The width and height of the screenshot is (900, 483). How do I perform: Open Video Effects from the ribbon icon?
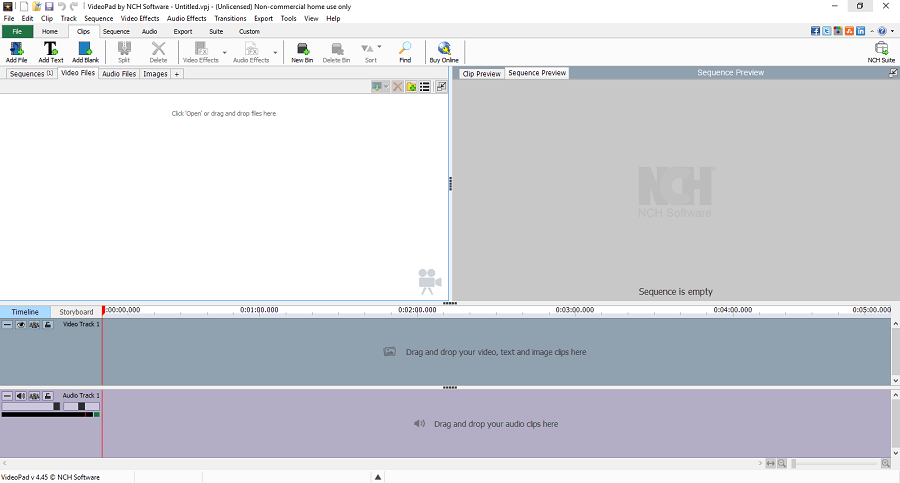(x=200, y=52)
